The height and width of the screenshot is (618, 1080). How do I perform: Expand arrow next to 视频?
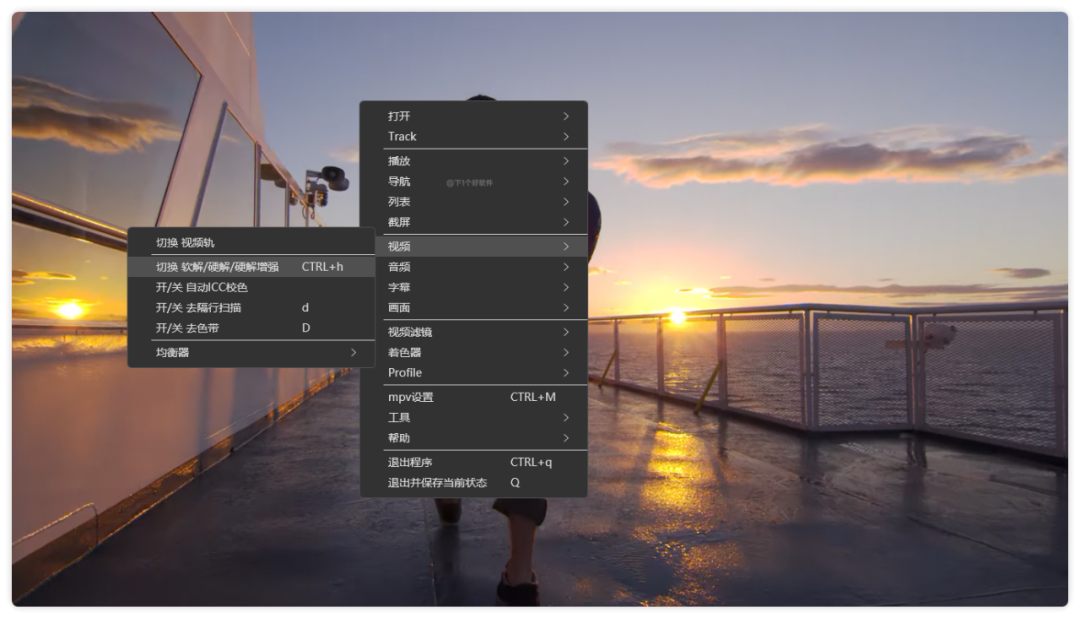566,247
